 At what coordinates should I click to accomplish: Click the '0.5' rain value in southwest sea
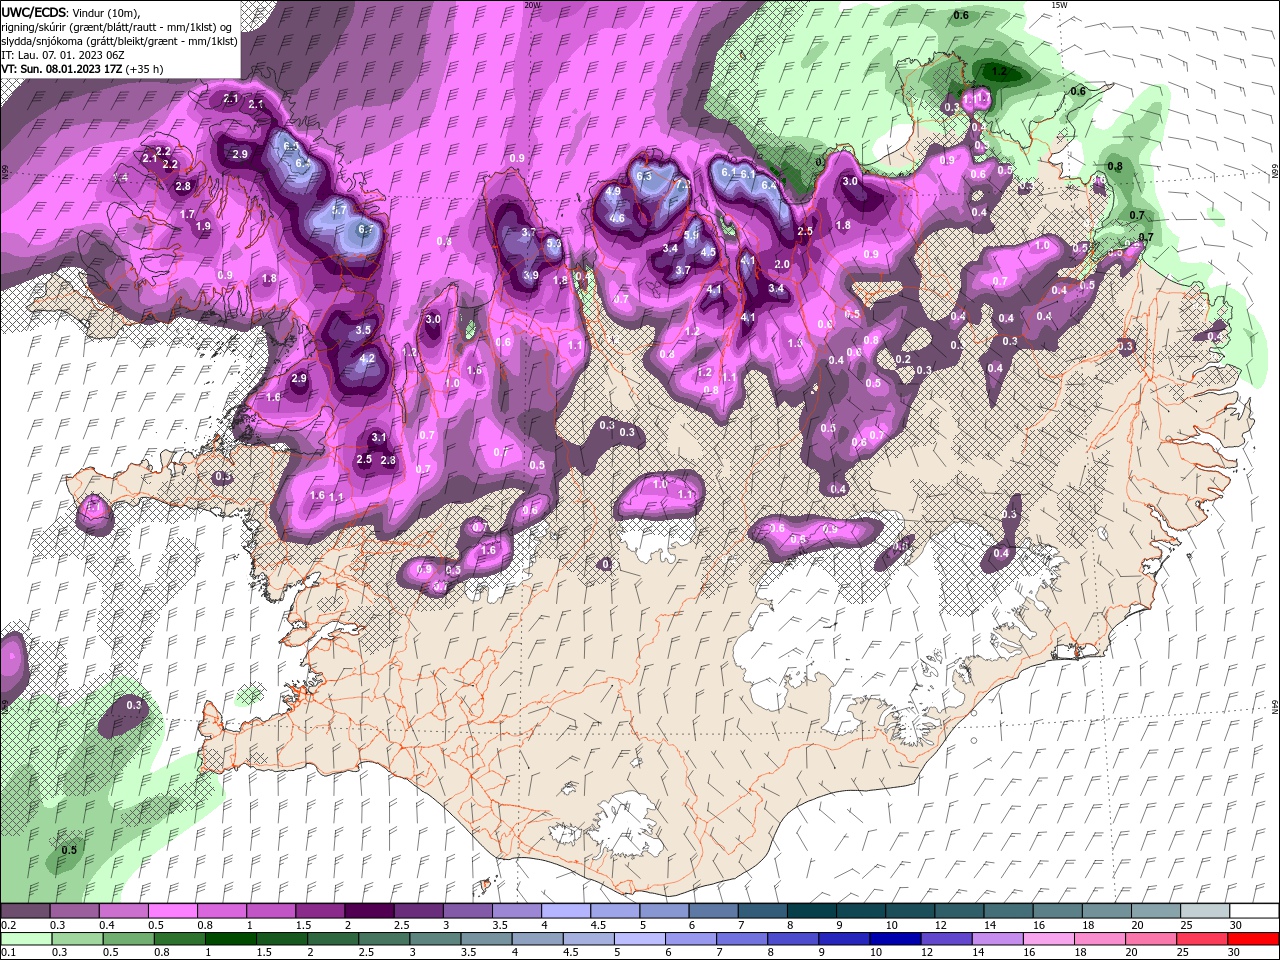(x=69, y=850)
